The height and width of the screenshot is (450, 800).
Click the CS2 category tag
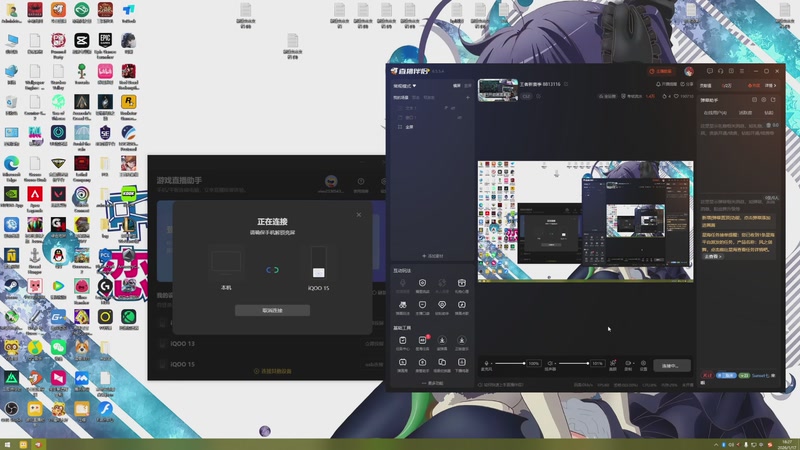[x=527, y=96]
